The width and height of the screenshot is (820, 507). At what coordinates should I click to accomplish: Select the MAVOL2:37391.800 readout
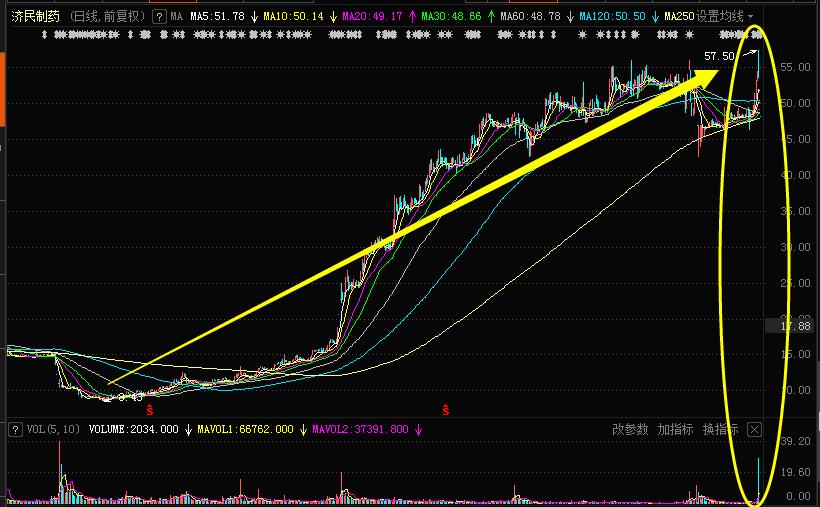(360, 430)
